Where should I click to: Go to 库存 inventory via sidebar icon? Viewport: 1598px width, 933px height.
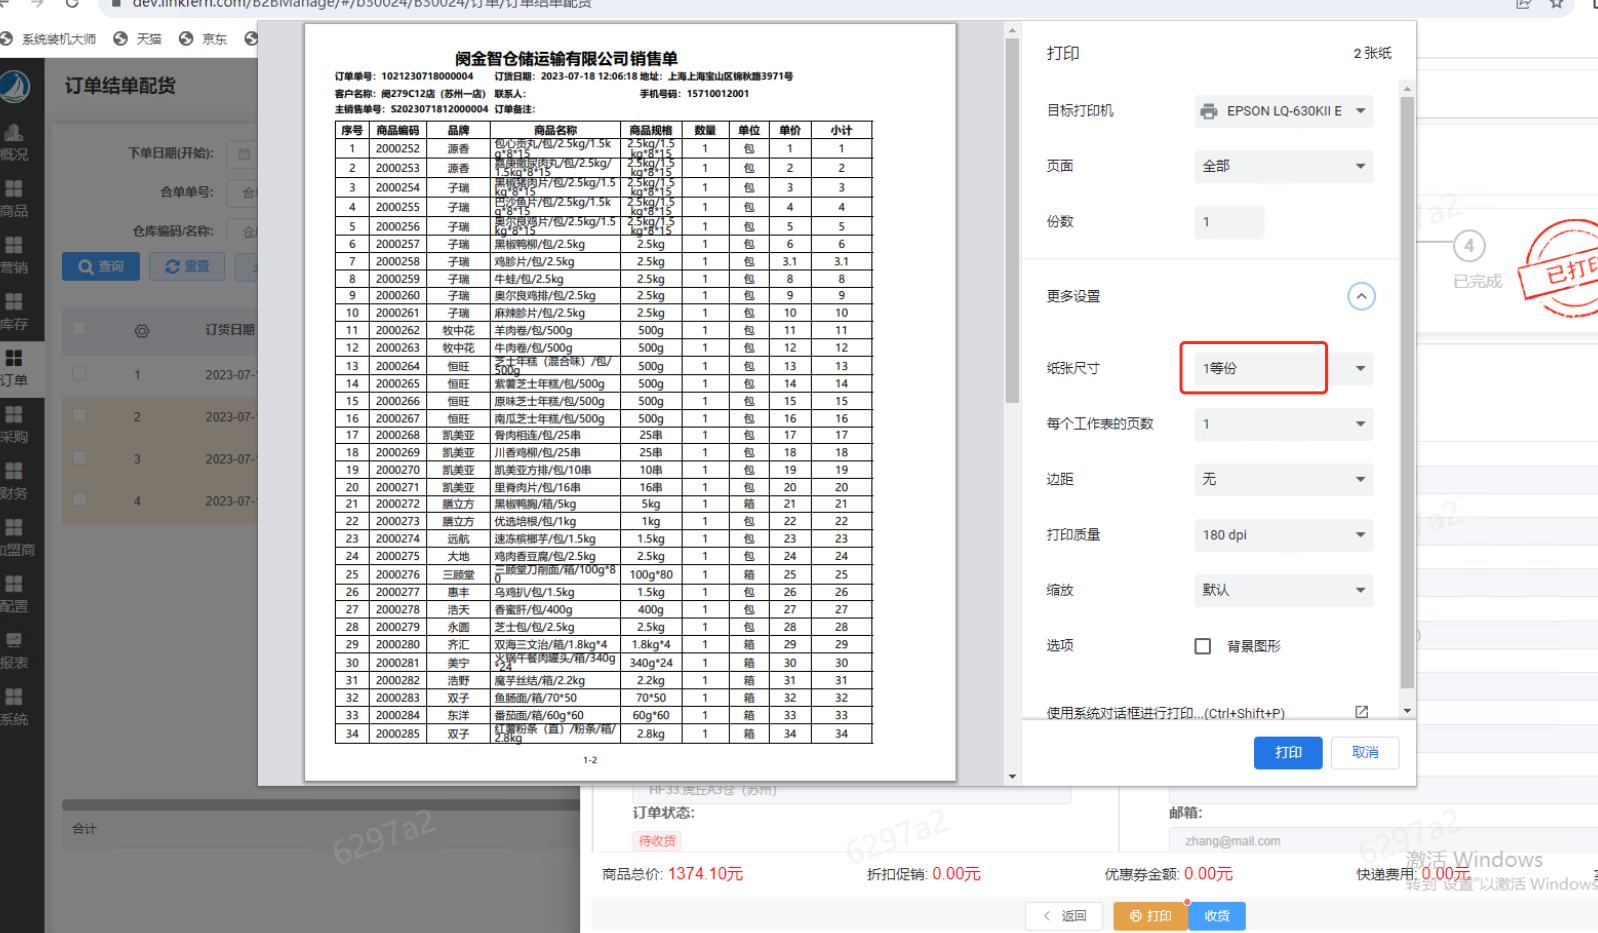tap(14, 302)
